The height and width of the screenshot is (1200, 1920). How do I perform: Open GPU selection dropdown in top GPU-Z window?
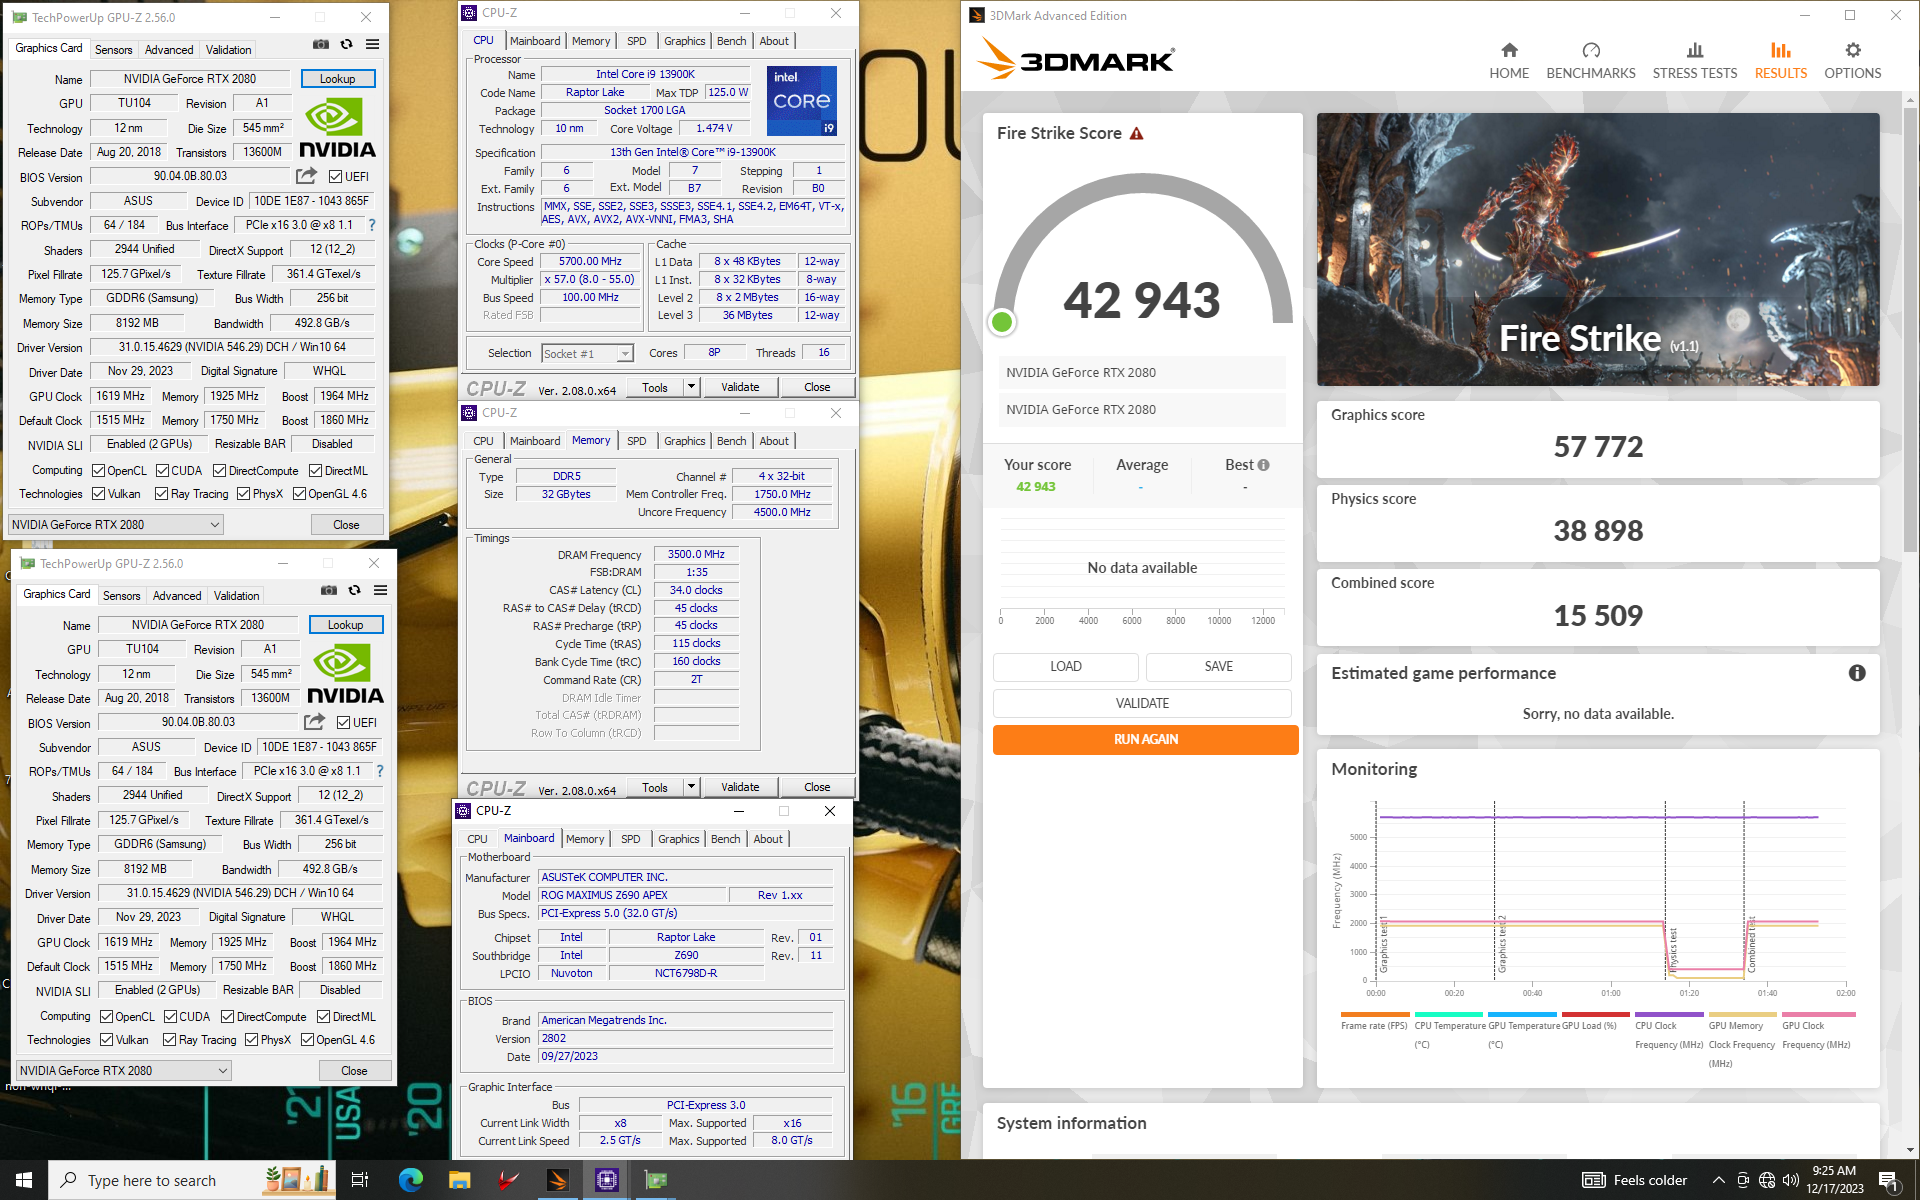(x=116, y=524)
